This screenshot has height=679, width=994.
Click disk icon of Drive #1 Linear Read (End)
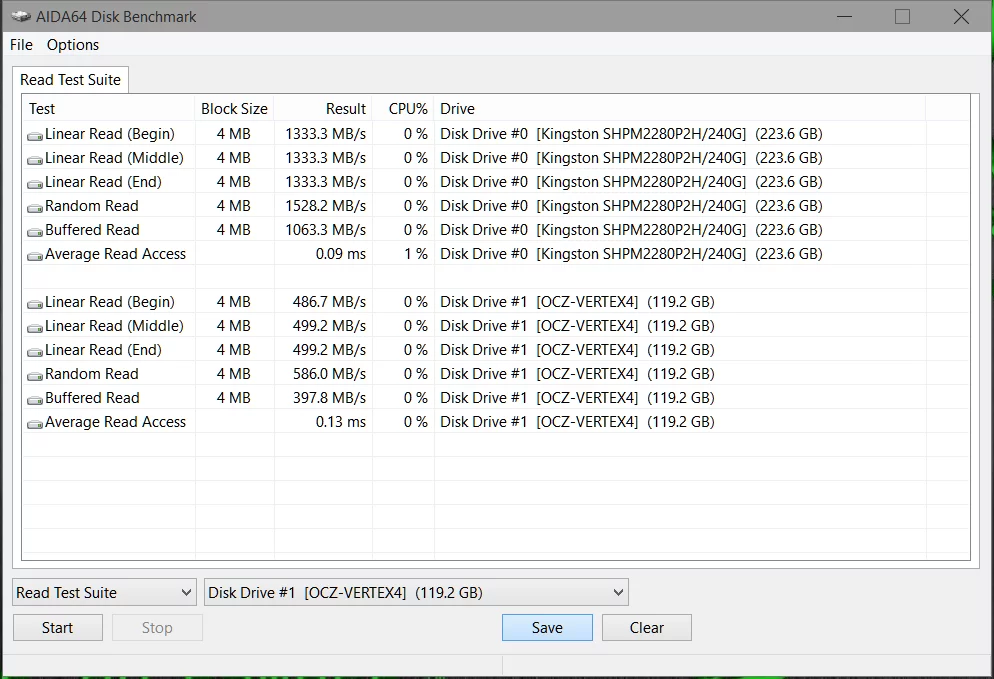point(35,352)
